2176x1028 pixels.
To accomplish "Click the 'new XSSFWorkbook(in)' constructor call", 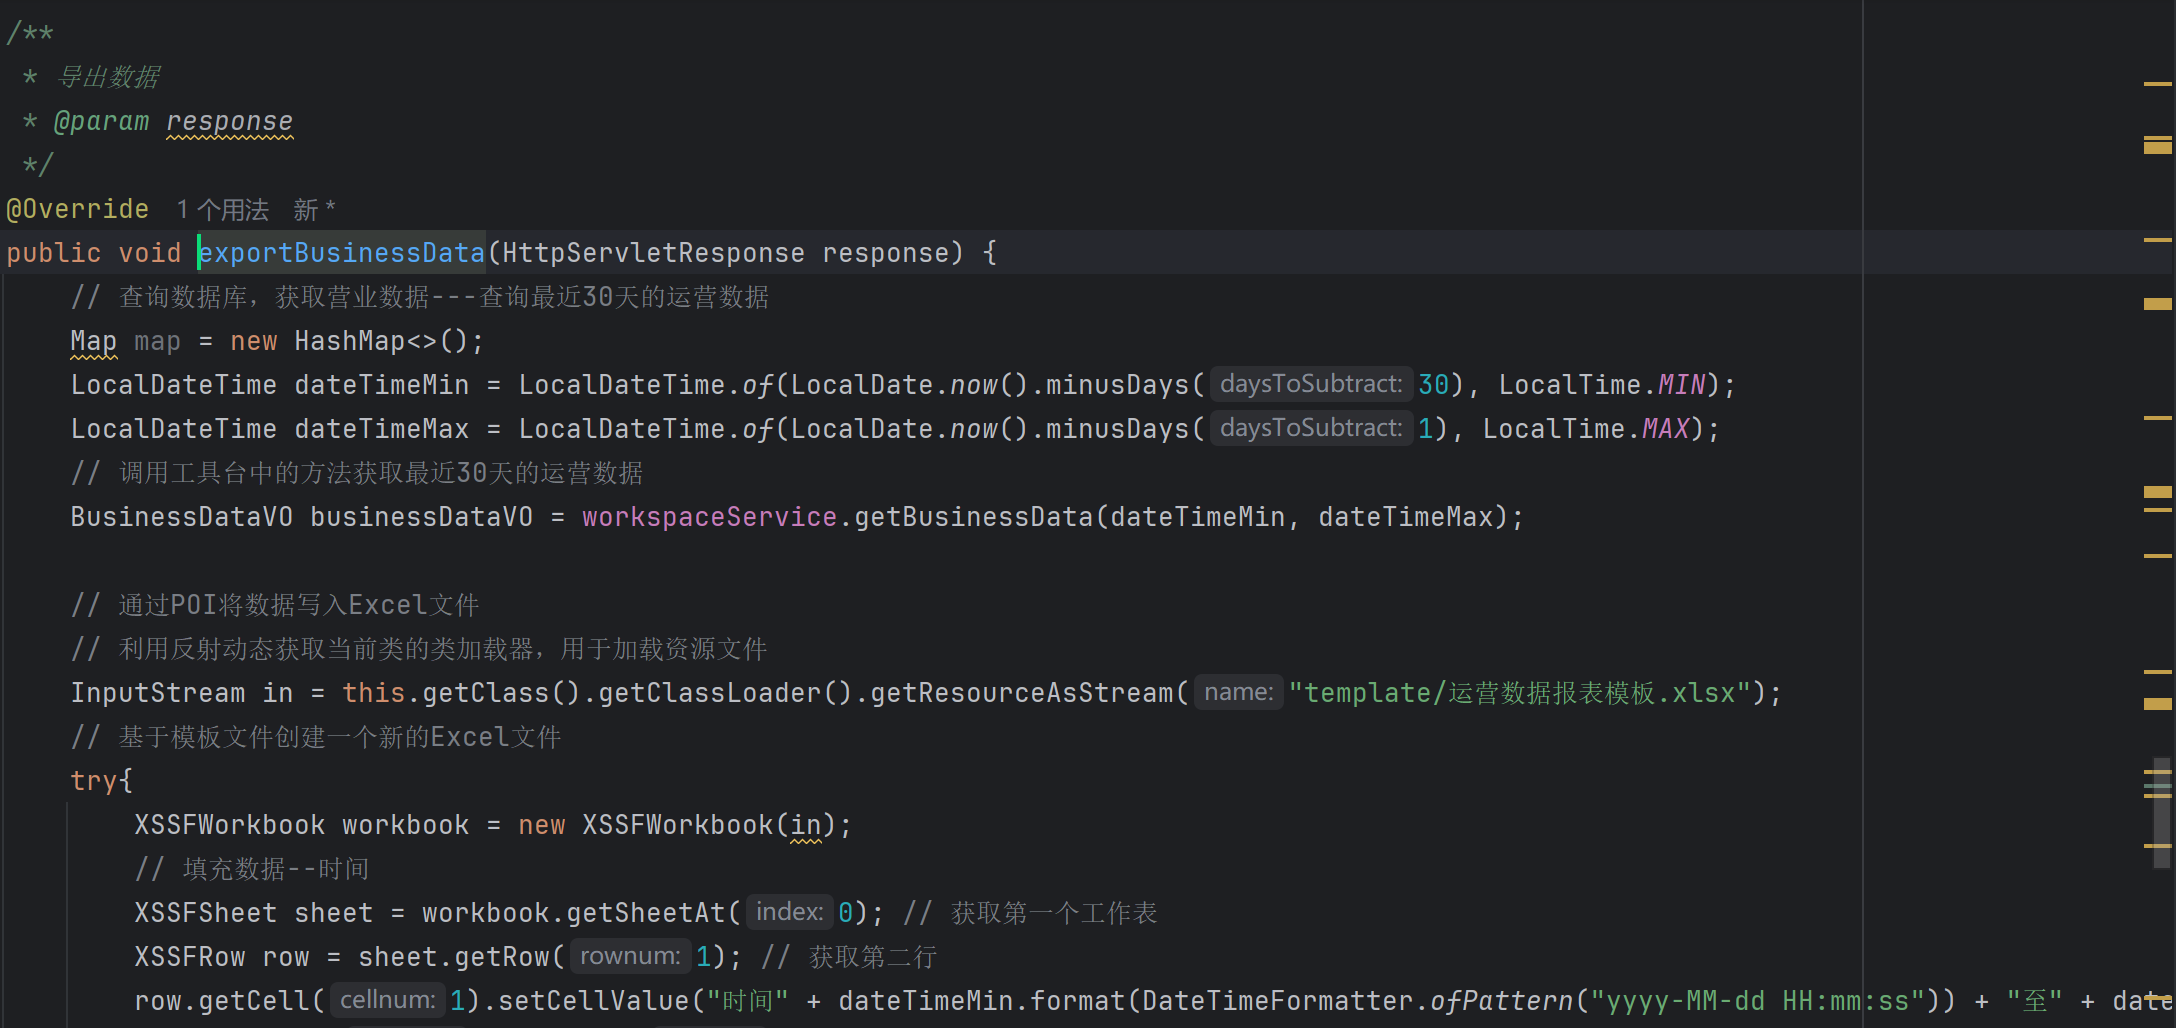I will coord(677,825).
